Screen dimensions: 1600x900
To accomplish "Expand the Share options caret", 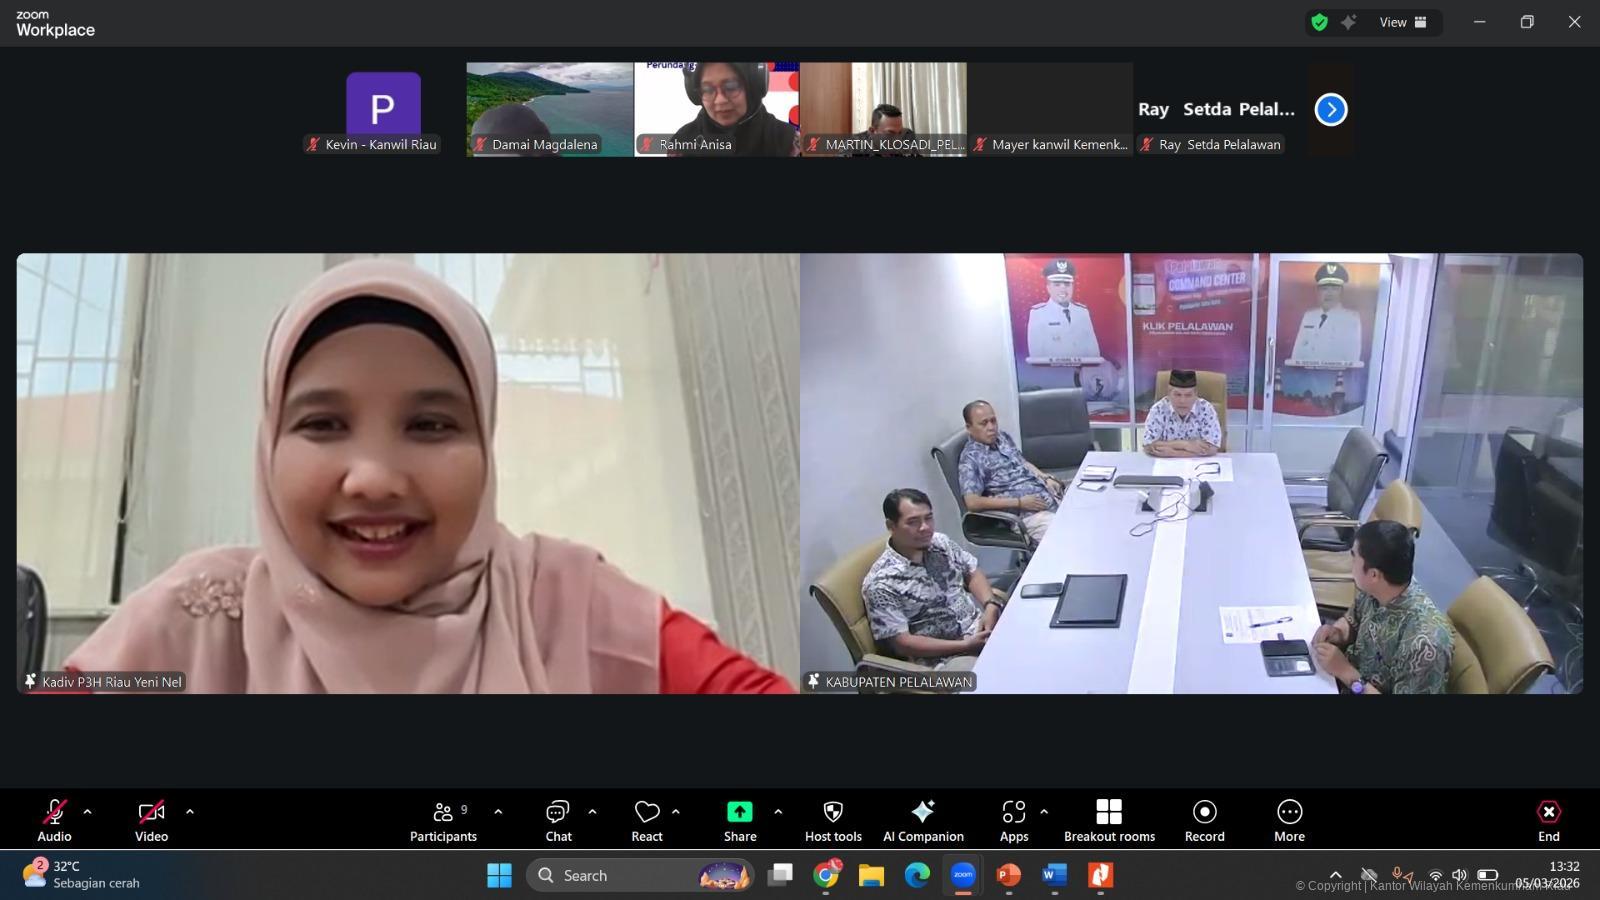I will (x=778, y=812).
